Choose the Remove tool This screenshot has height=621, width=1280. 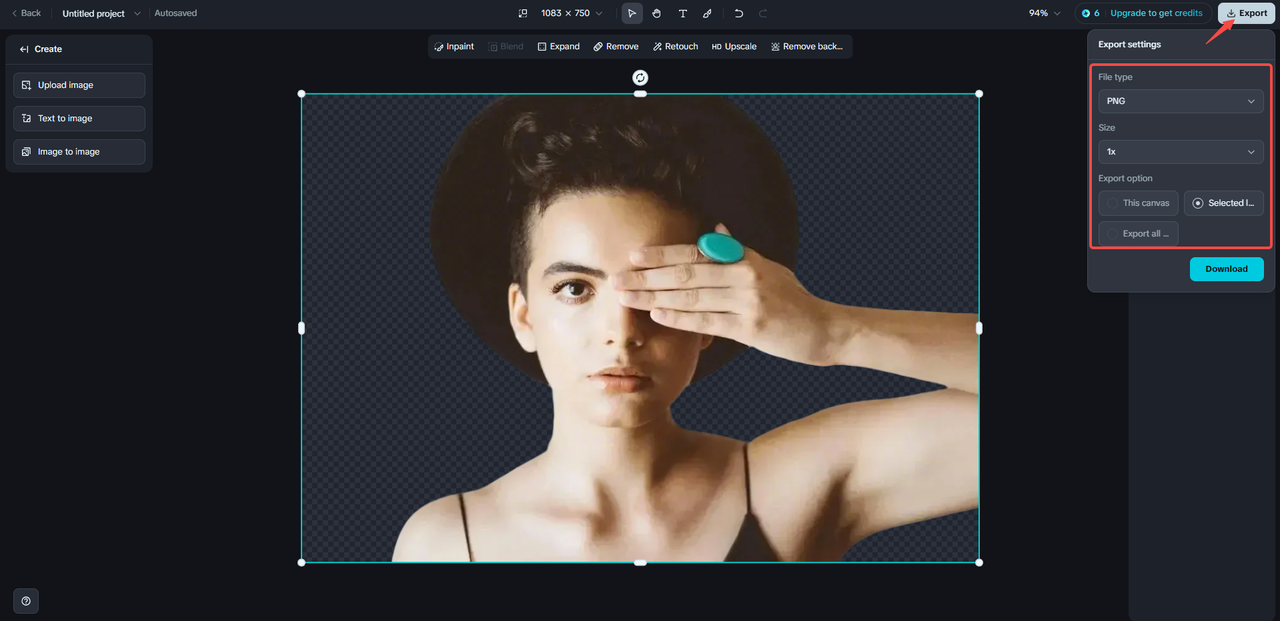tap(616, 47)
